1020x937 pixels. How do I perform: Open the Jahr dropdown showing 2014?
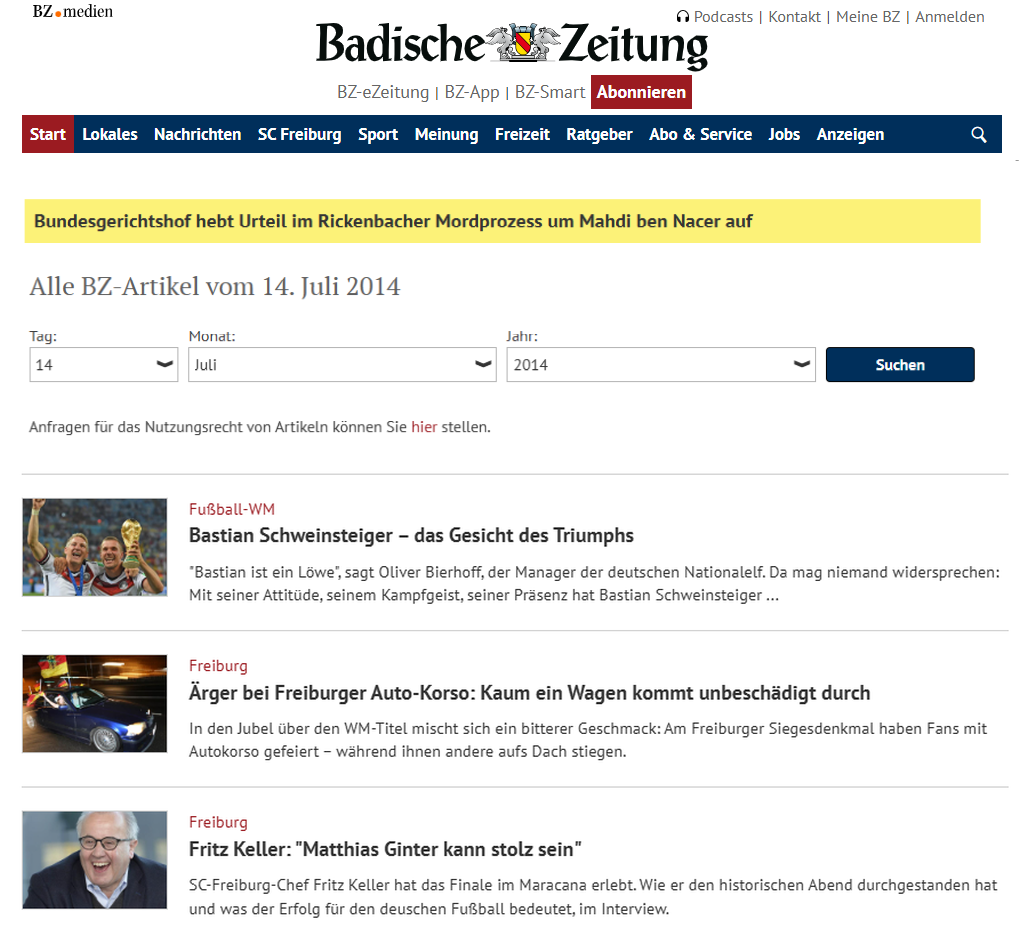(x=660, y=364)
